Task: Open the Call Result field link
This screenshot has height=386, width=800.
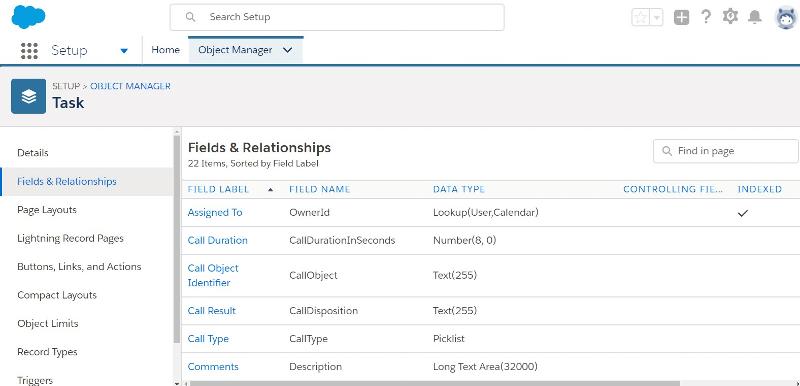Action: pos(212,311)
